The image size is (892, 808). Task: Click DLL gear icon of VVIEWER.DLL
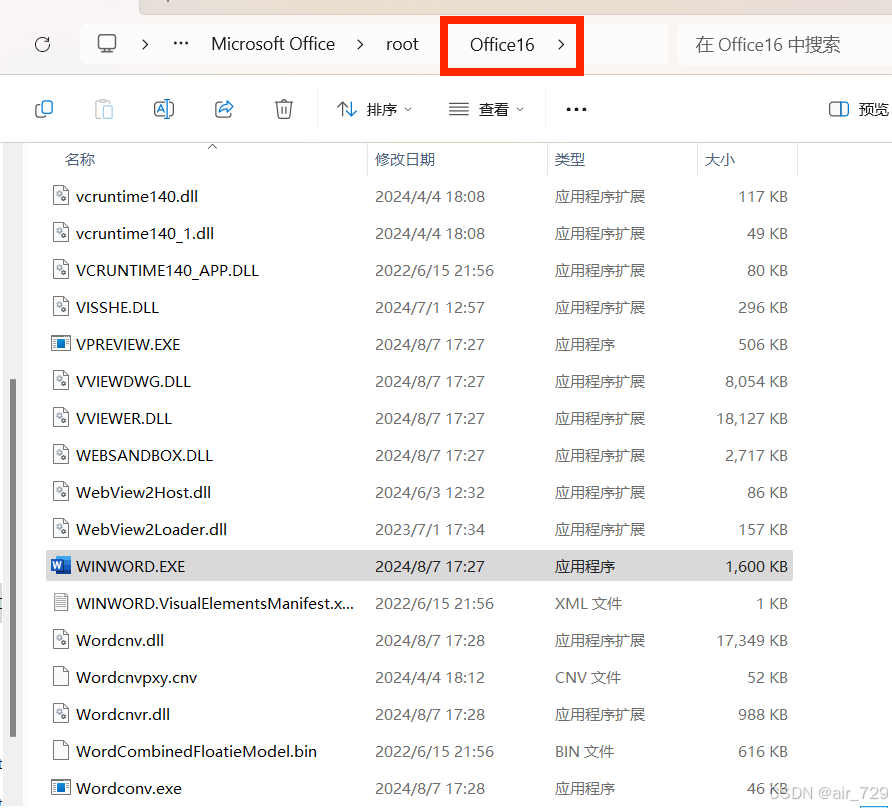61,417
